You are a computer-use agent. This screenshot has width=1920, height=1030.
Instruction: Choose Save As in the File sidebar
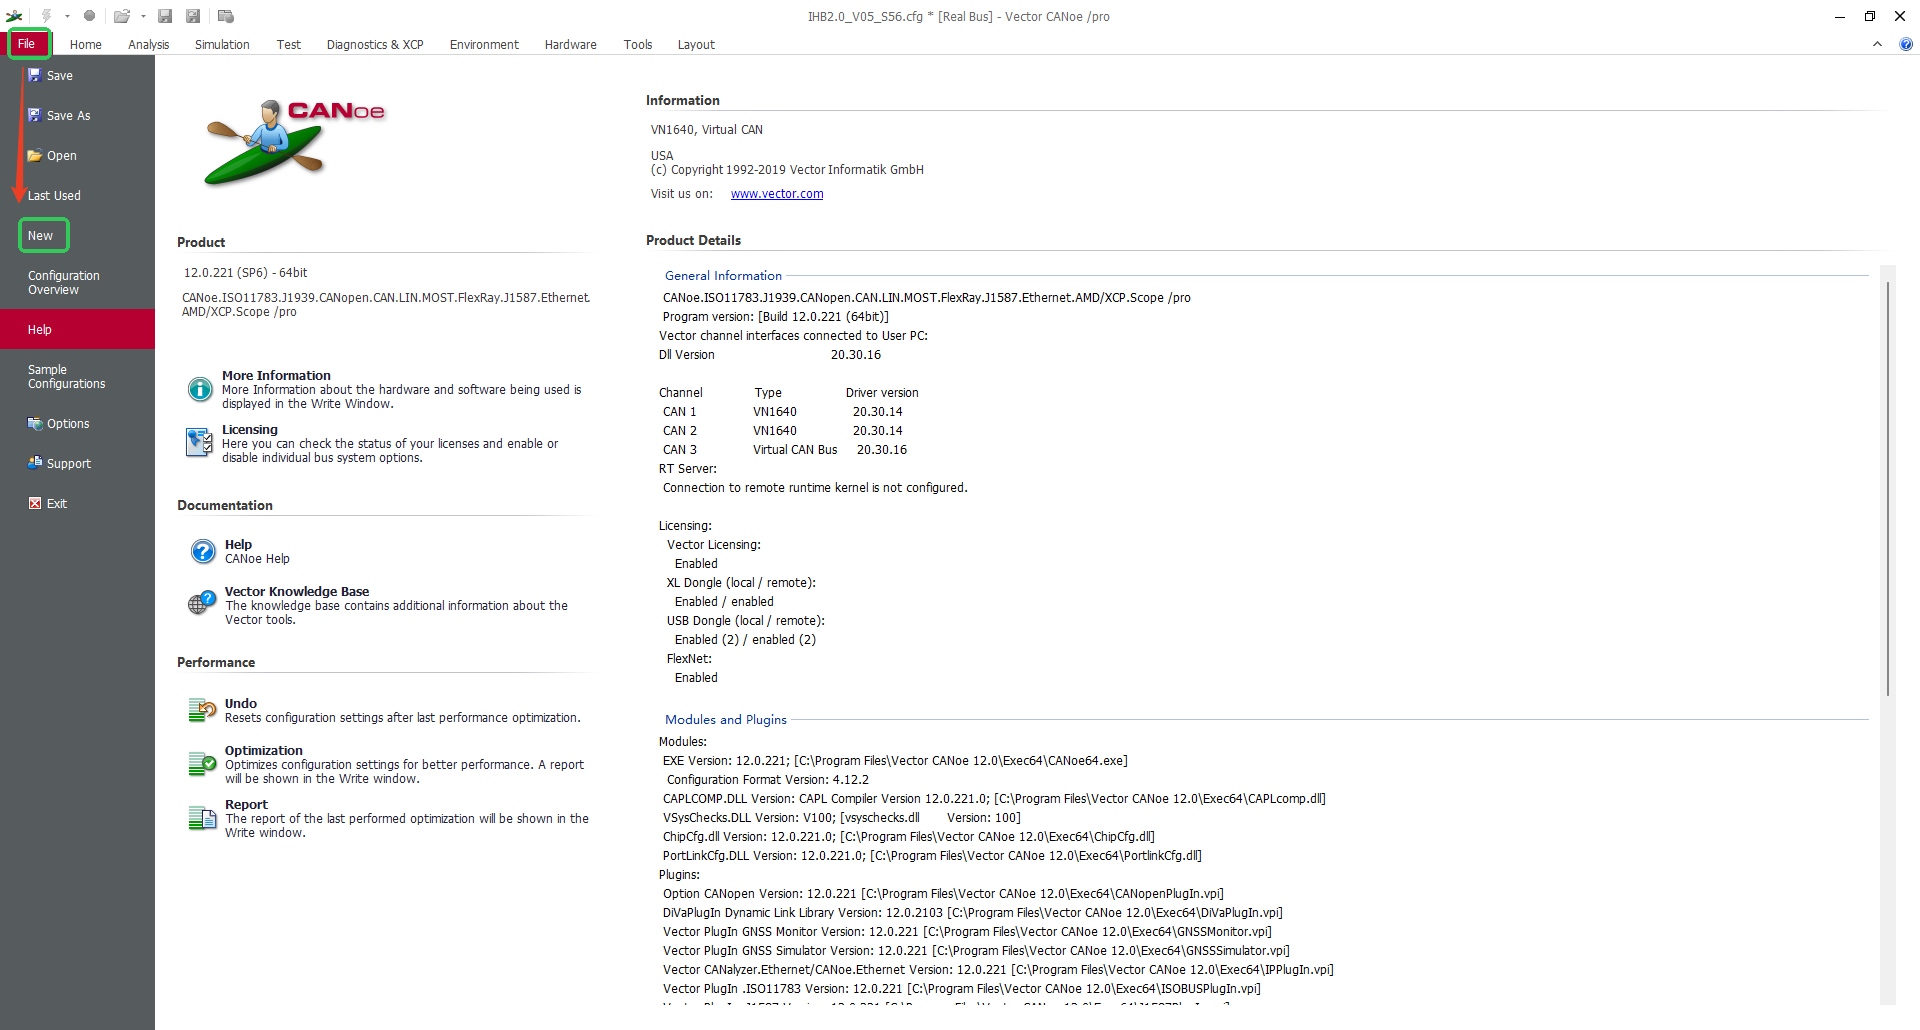[77, 116]
